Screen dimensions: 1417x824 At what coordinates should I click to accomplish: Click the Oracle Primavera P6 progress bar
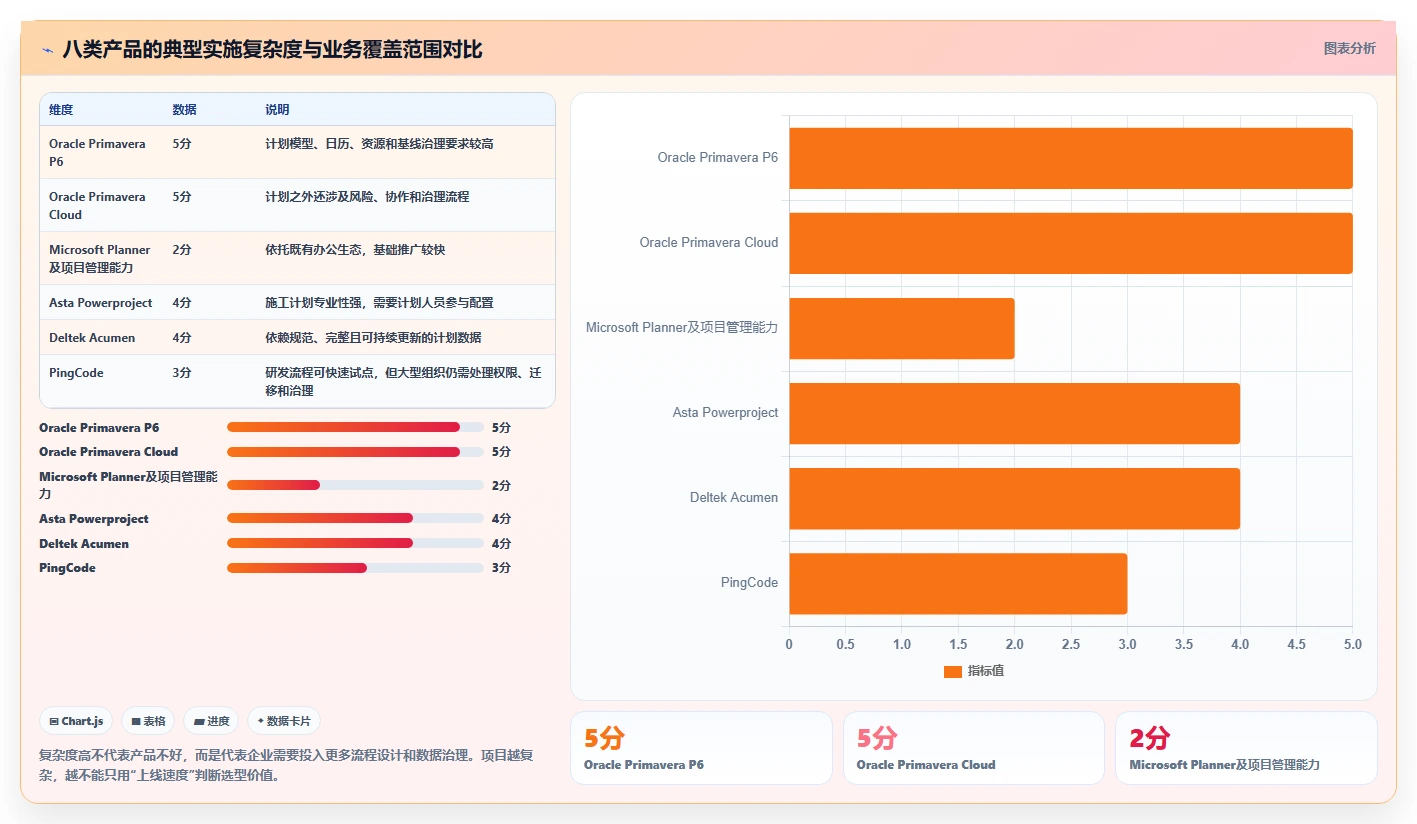[x=355, y=427]
